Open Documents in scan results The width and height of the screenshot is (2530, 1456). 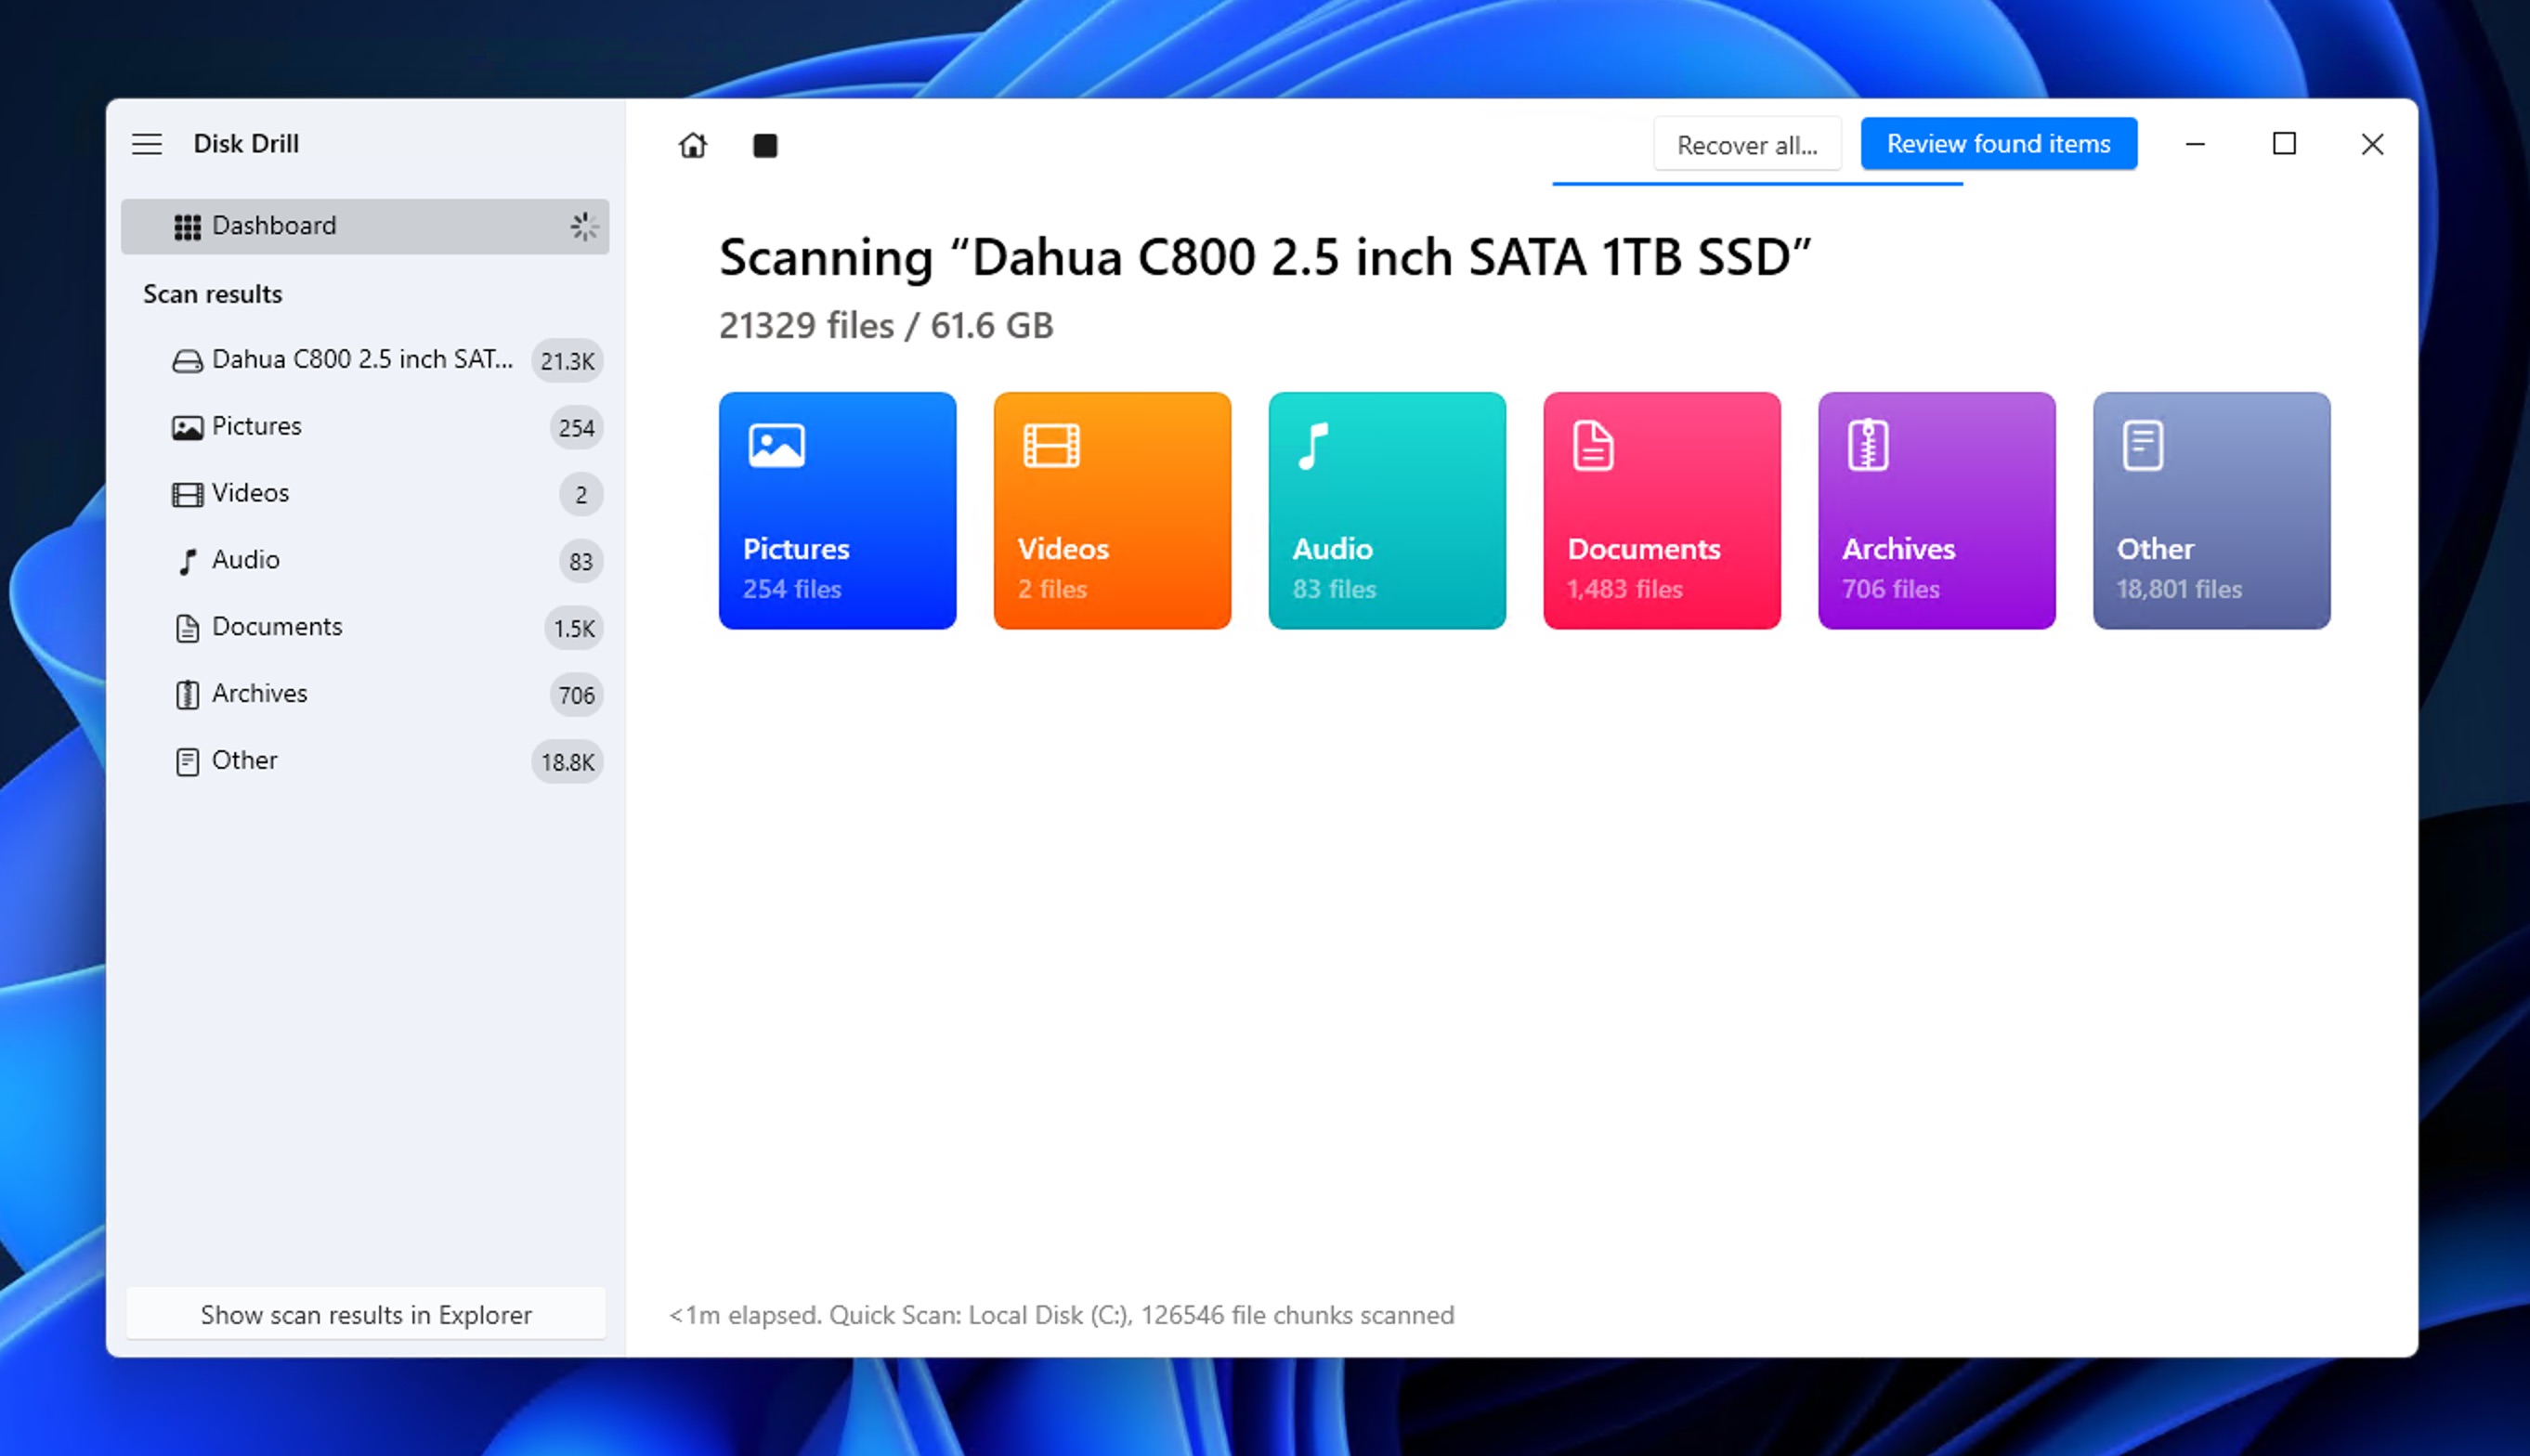(x=365, y=628)
